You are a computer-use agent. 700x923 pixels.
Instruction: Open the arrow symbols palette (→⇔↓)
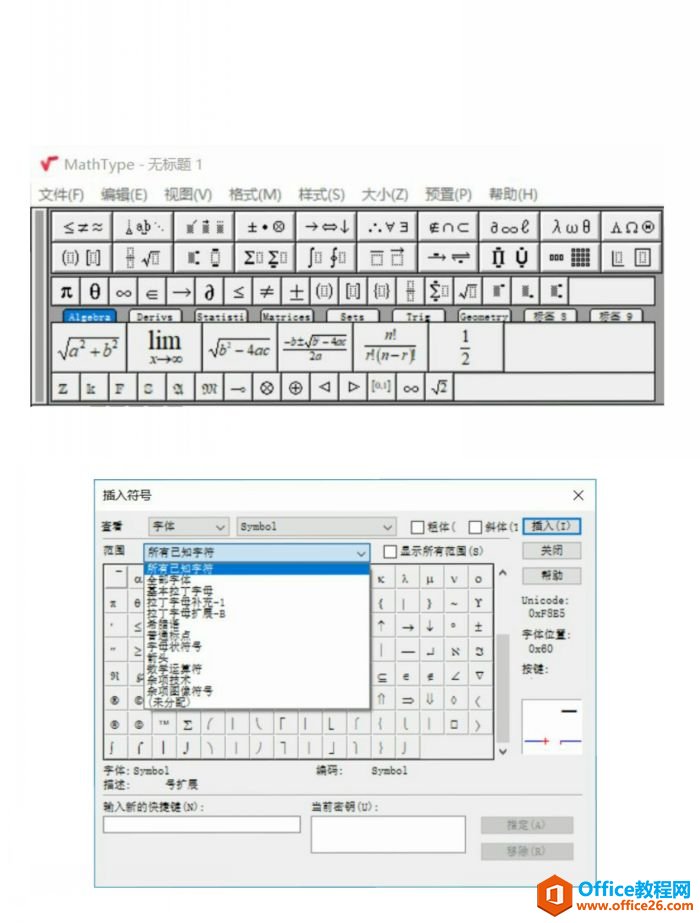(x=327, y=227)
